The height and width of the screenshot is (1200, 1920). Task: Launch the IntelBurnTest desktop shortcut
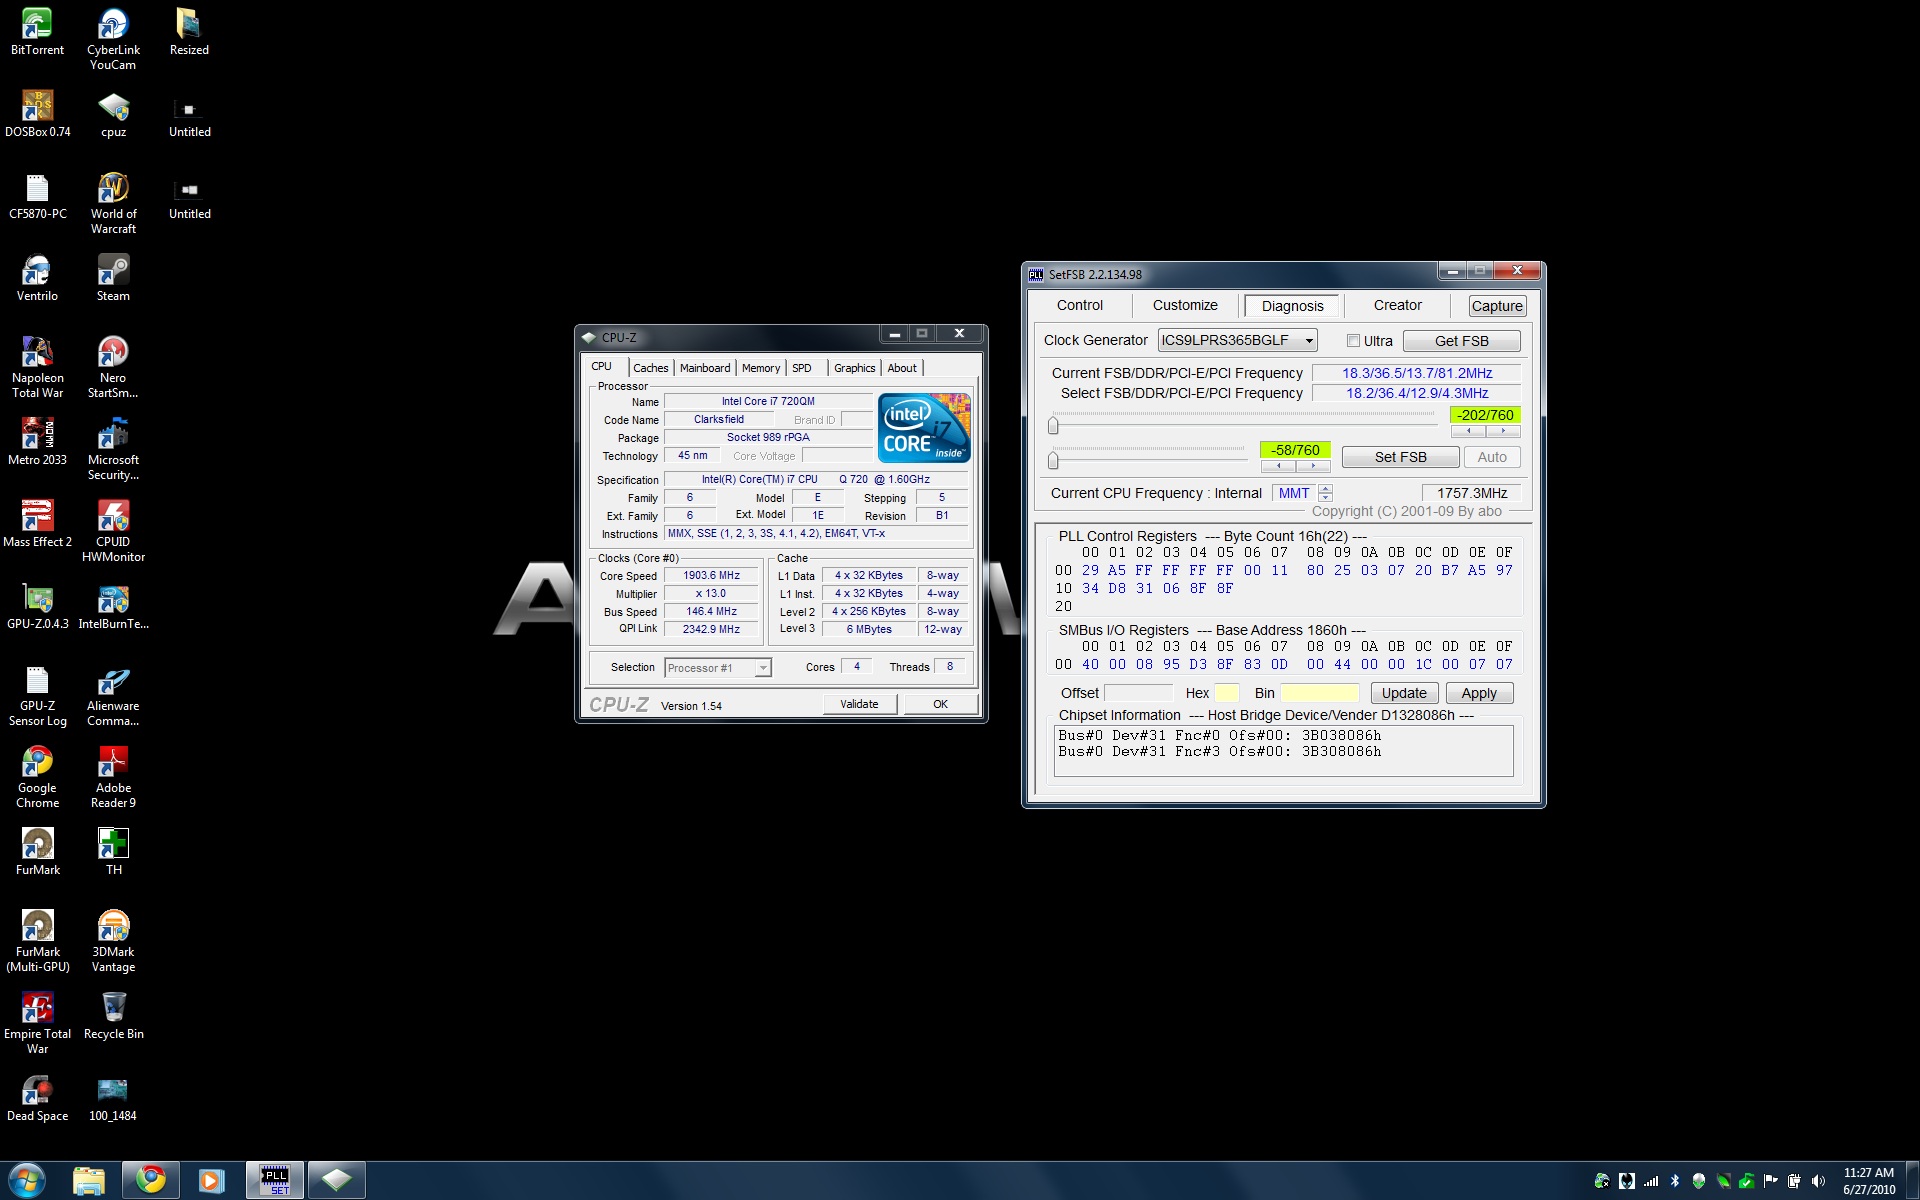click(x=113, y=606)
